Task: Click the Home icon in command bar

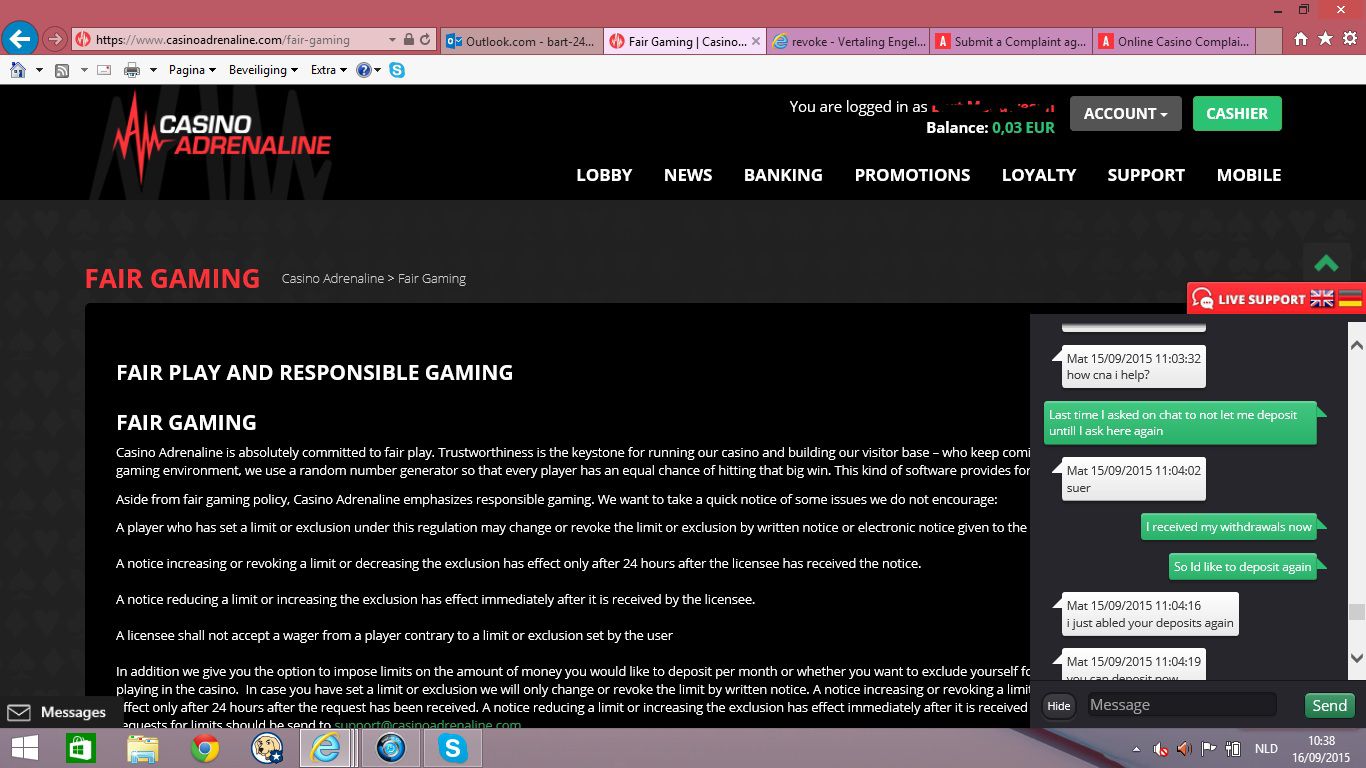Action: [x=18, y=70]
